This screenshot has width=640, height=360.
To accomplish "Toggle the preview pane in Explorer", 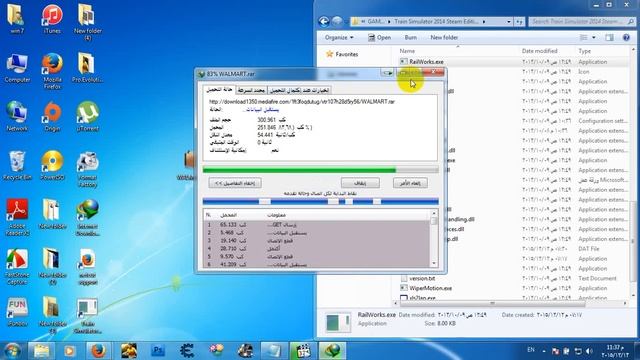I will (609, 38).
